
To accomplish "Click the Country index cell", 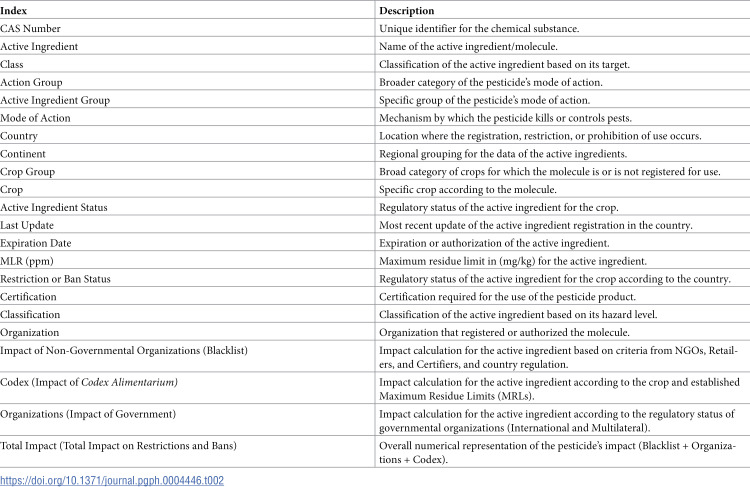I will point(19,136).
